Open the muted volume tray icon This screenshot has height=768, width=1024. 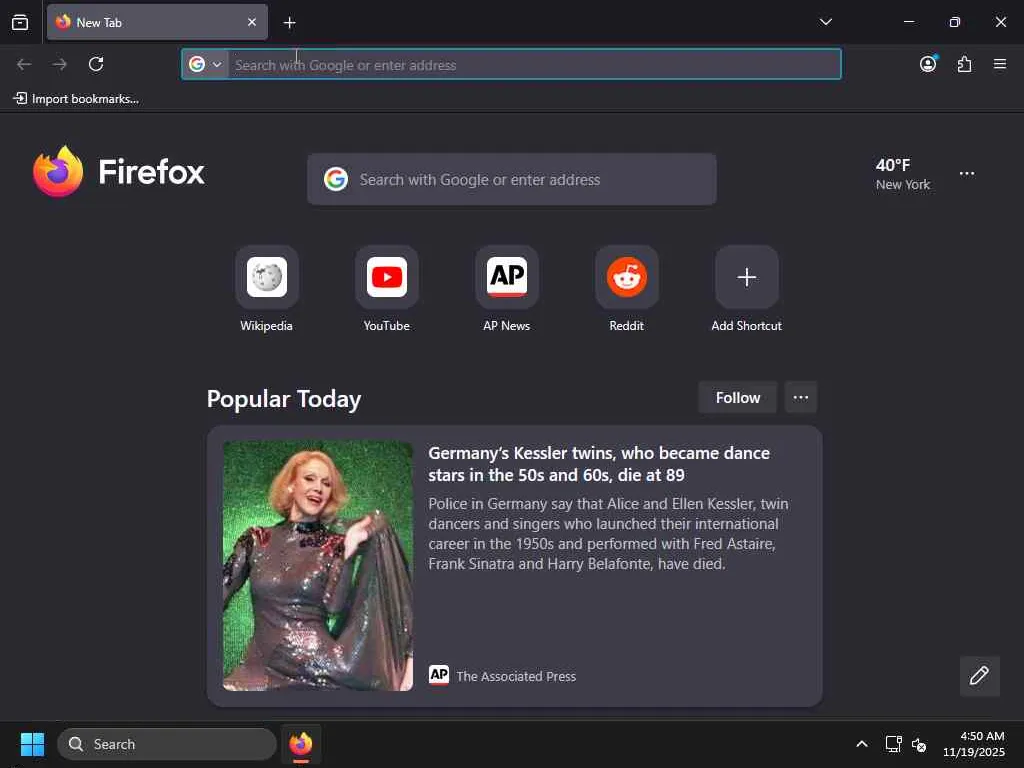[919, 744]
